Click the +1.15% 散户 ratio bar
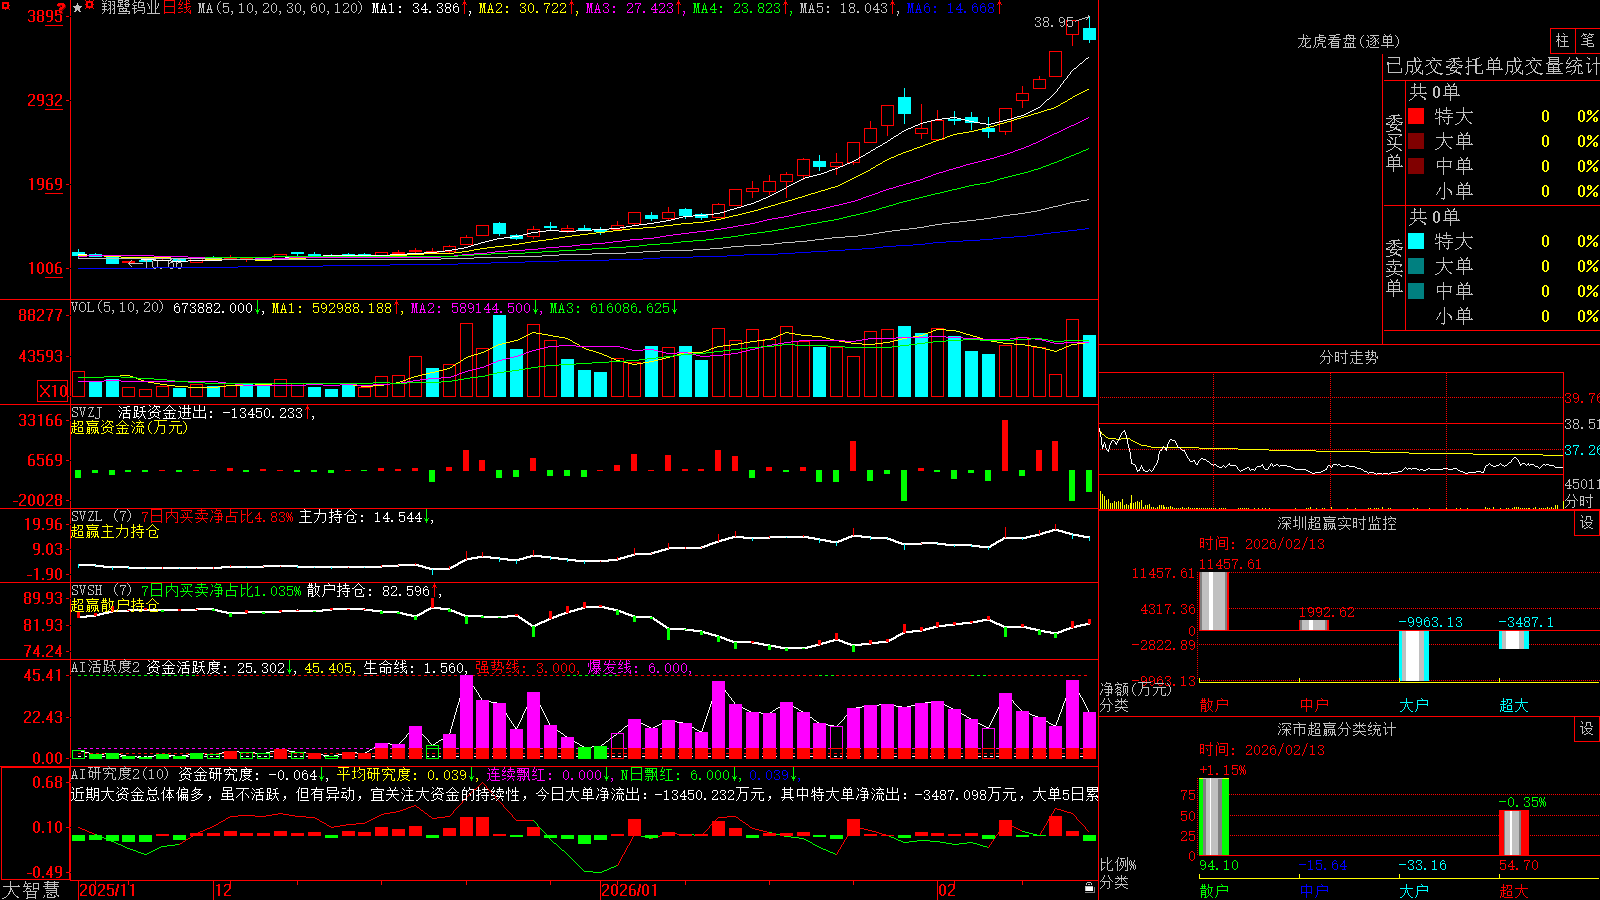1600x900 pixels. (x=1214, y=817)
